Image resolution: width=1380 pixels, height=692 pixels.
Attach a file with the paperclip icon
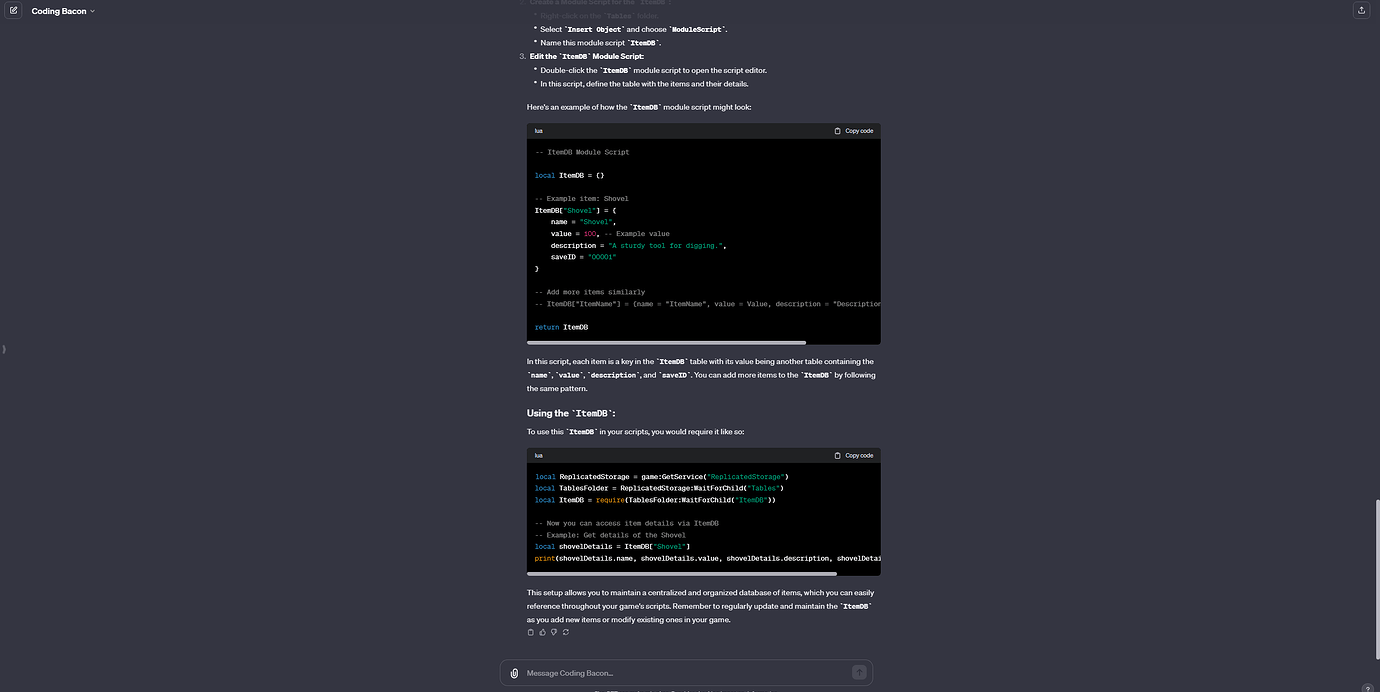click(x=514, y=673)
